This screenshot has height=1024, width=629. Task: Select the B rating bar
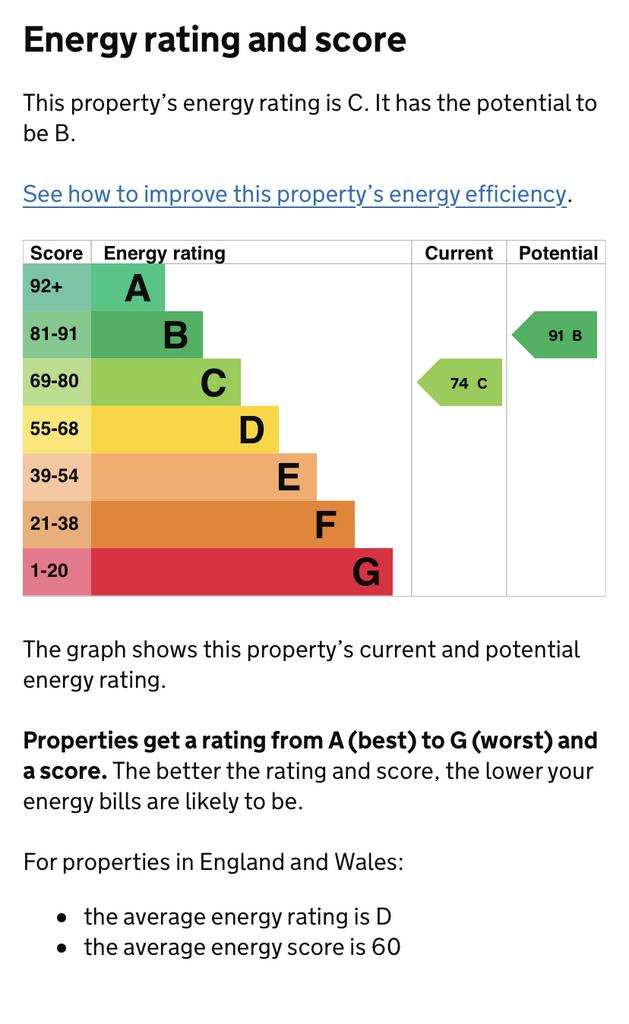coord(147,334)
